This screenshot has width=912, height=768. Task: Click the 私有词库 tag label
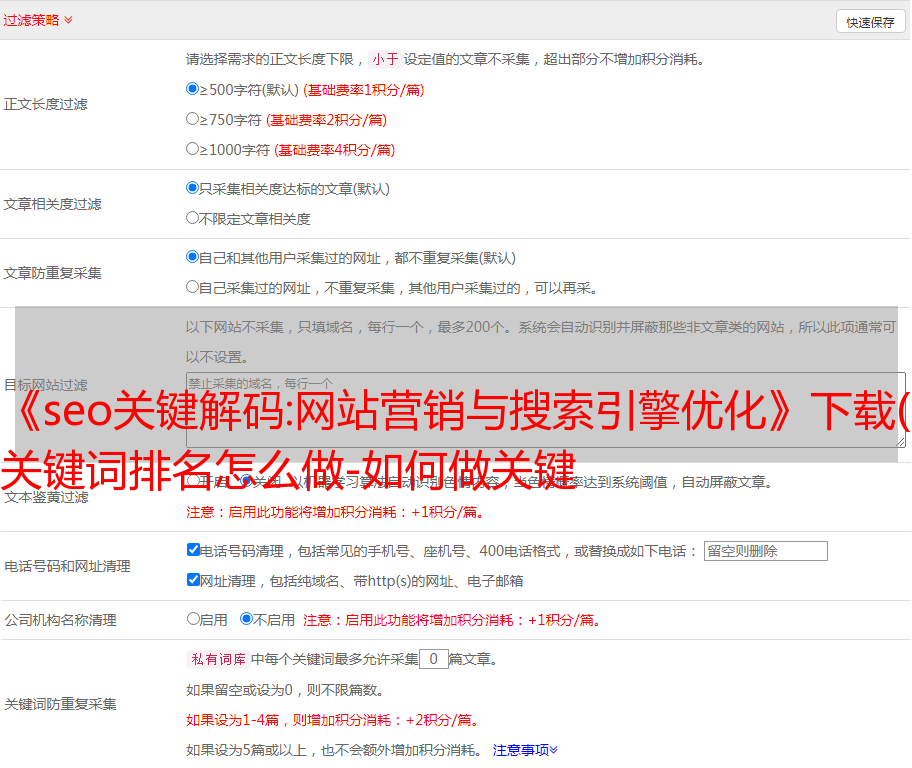click(x=218, y=659)
